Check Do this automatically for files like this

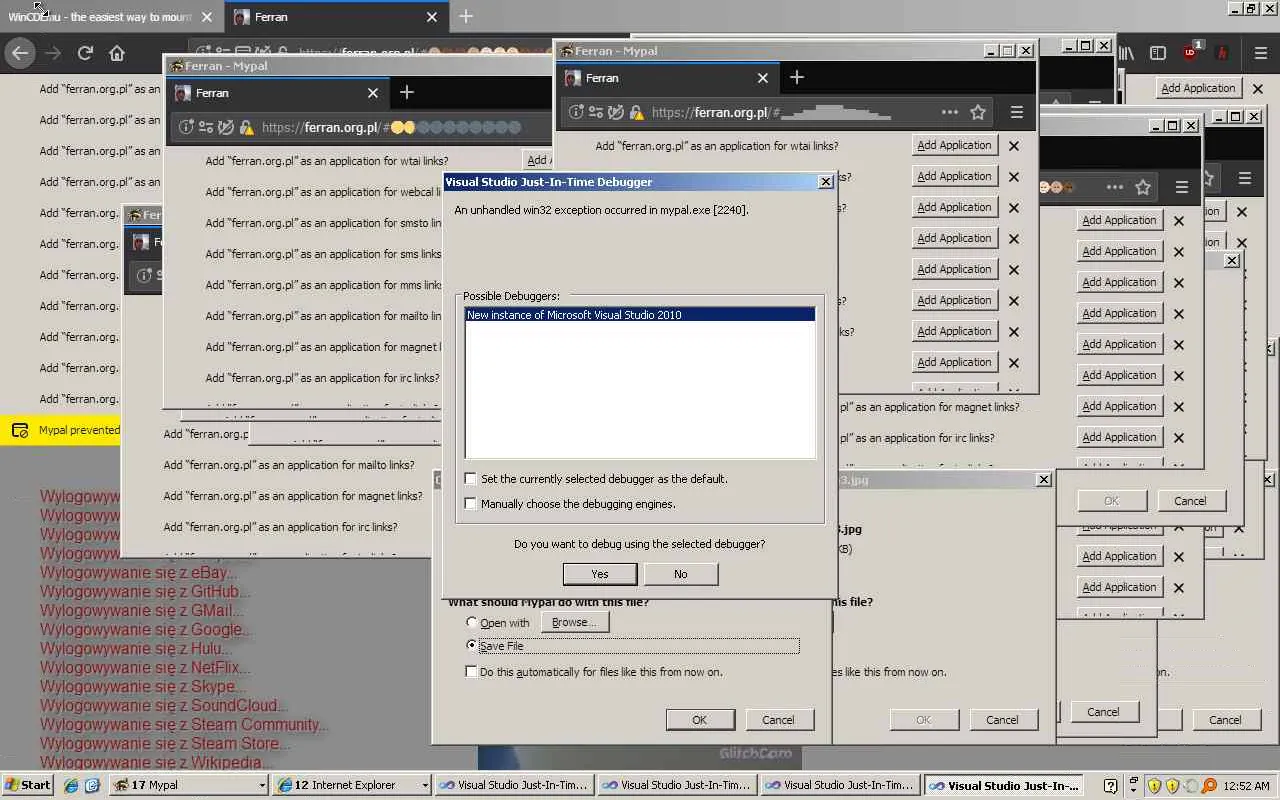pyautogui.click(x=471, y=672)
